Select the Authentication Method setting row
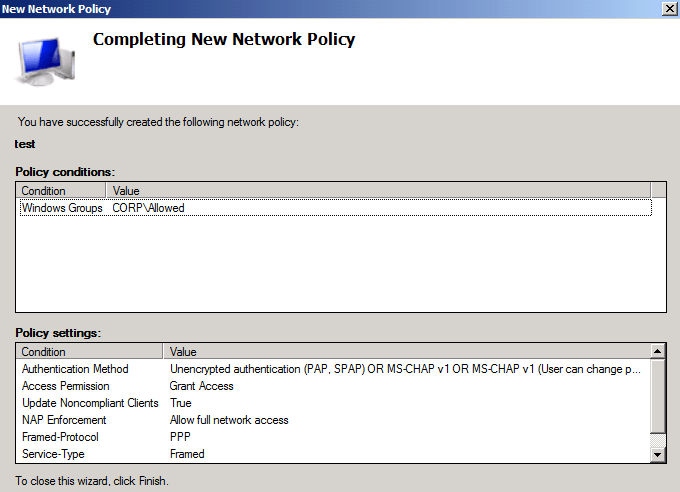This screenshot has width=680, height=492. [75, 369]
